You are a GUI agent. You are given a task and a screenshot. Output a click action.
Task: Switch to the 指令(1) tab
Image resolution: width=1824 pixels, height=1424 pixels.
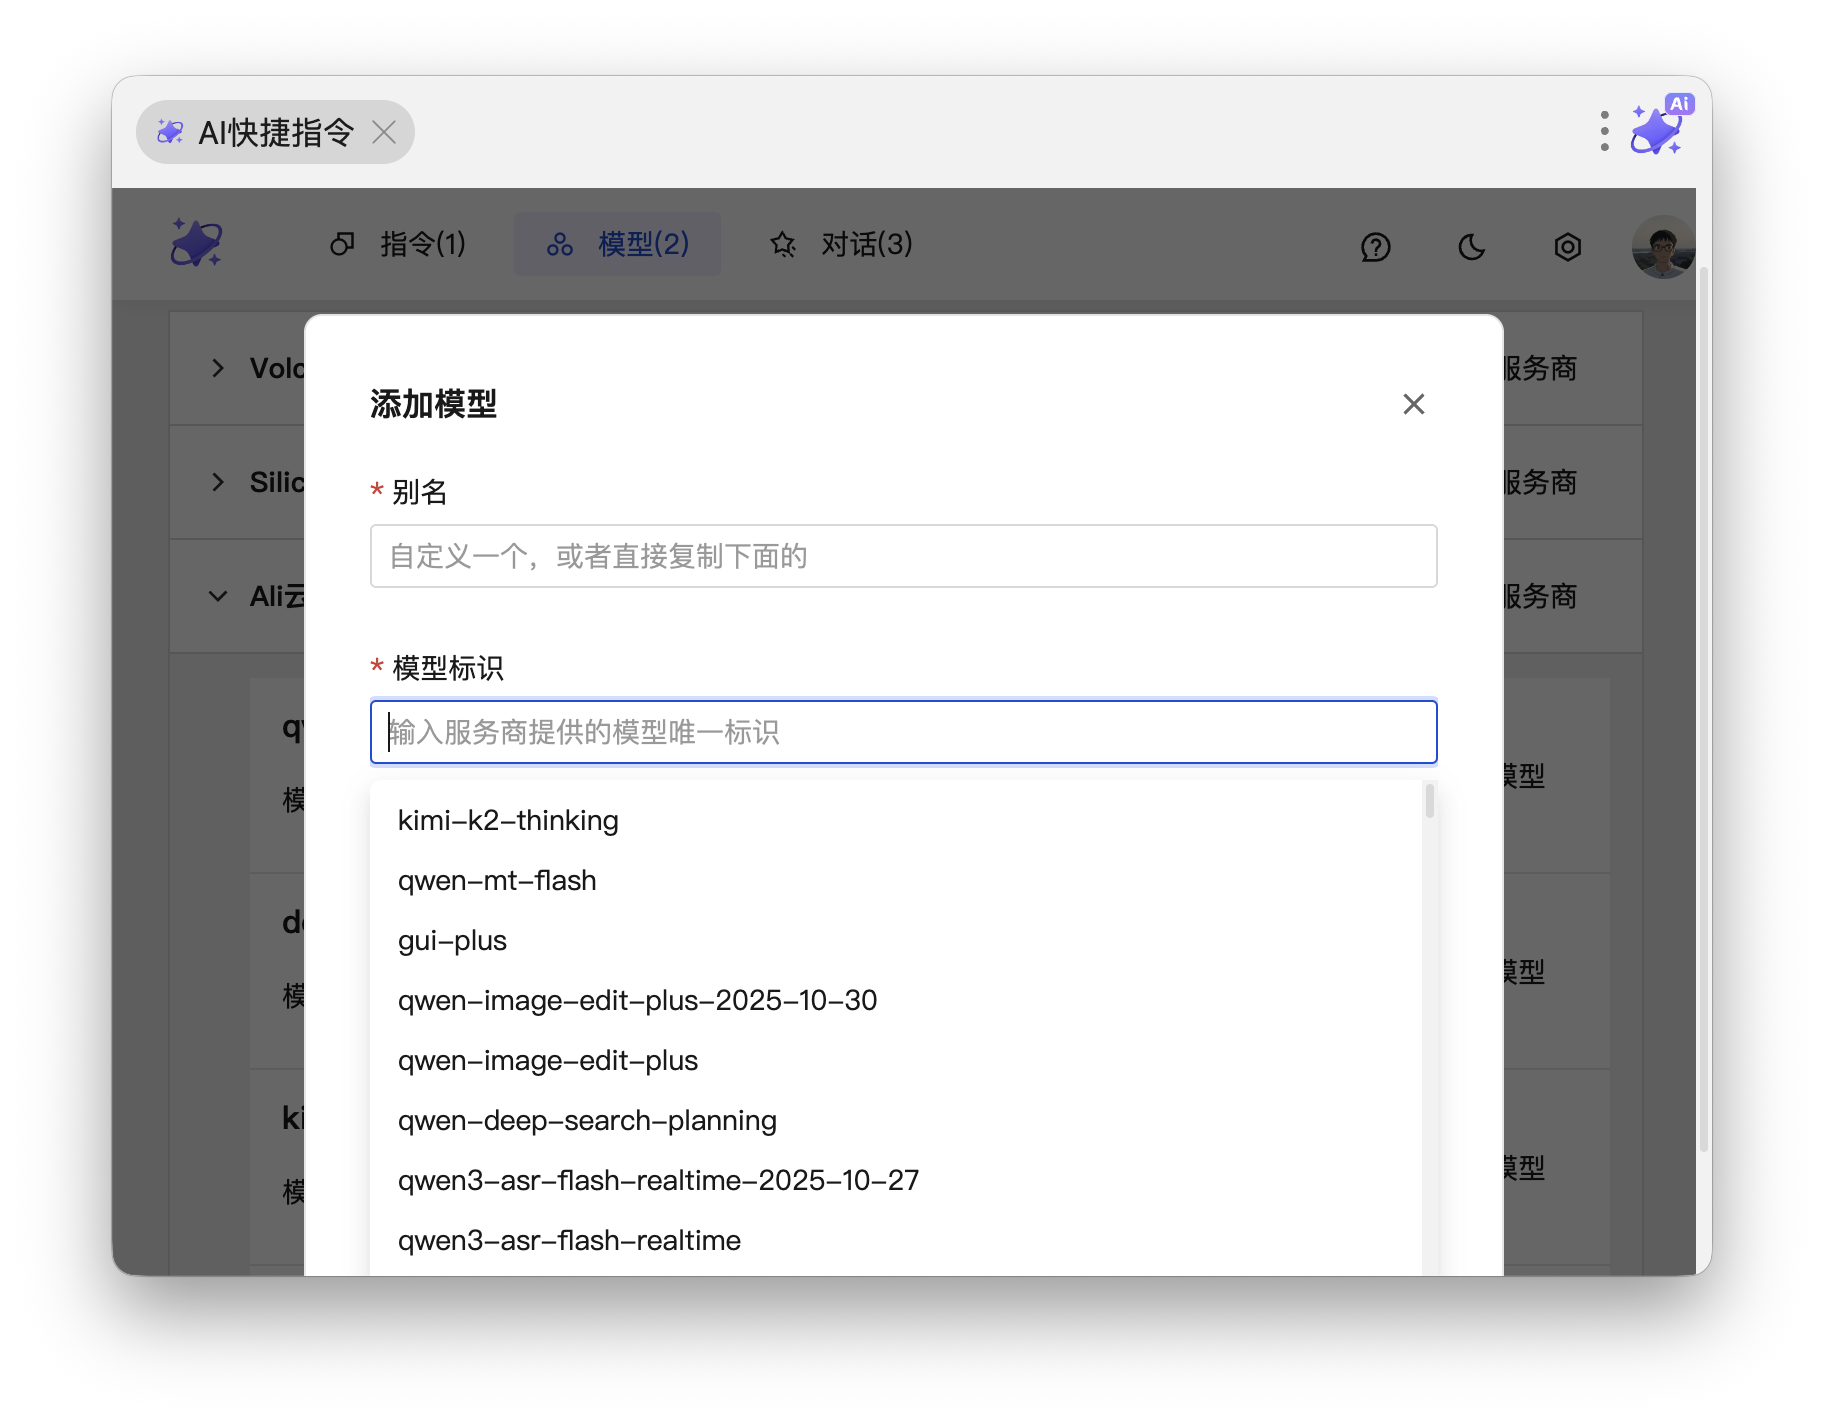coord(398,244)
